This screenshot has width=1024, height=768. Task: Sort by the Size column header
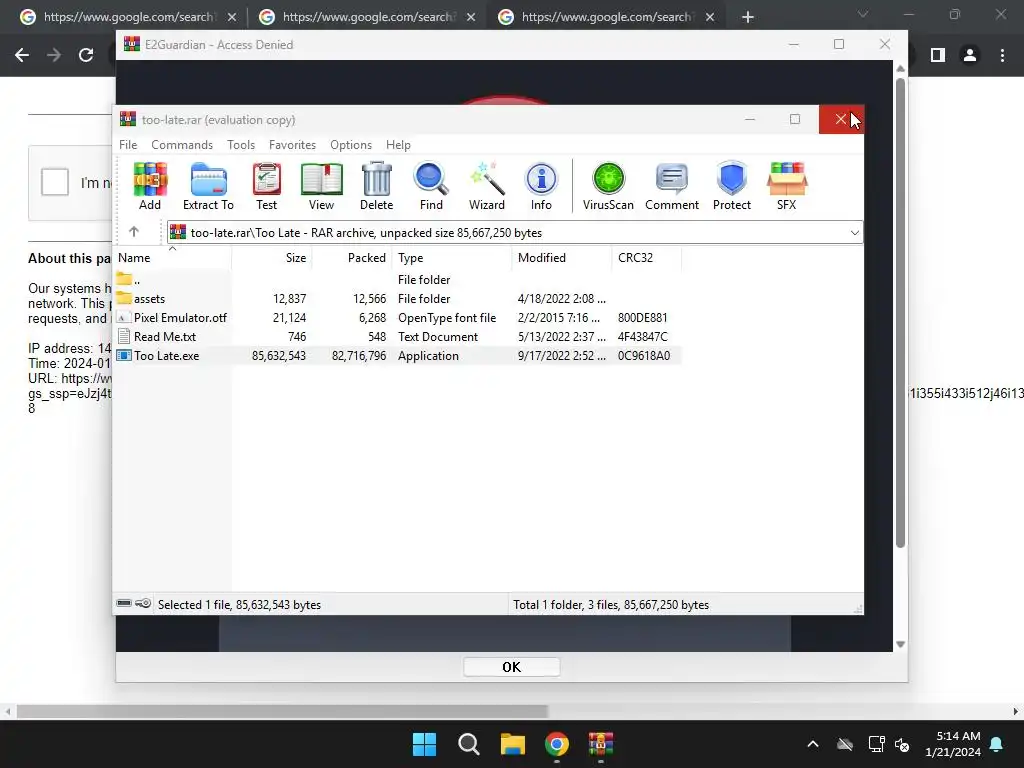tap(272, 258)
